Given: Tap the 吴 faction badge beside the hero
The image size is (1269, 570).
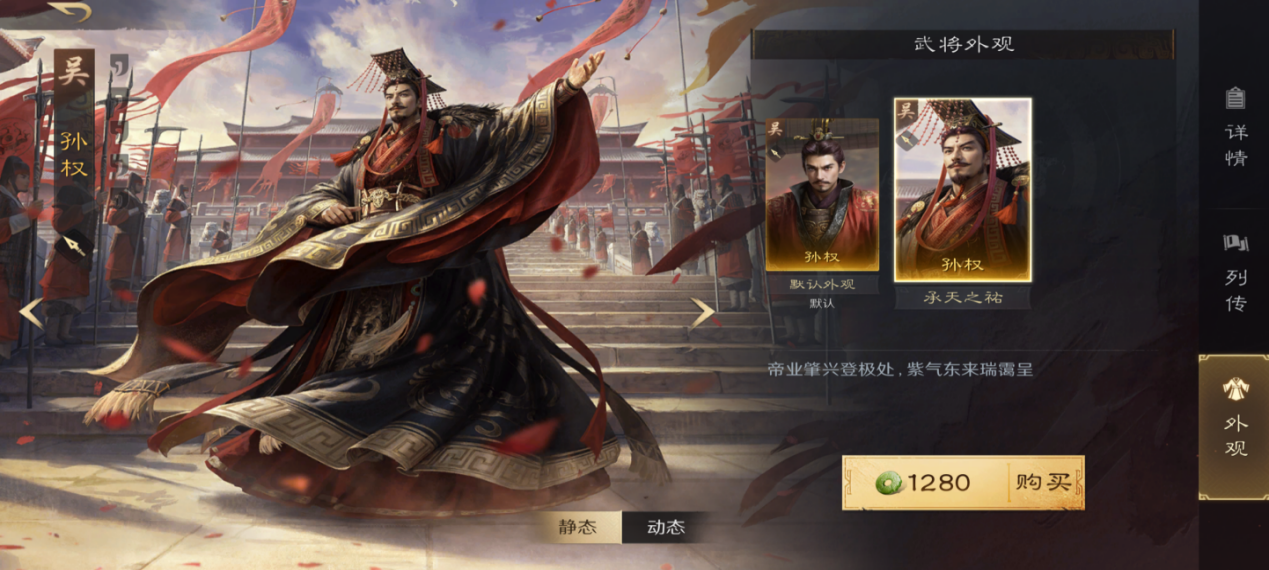Looking at the screenshot, I should (74, 73).
